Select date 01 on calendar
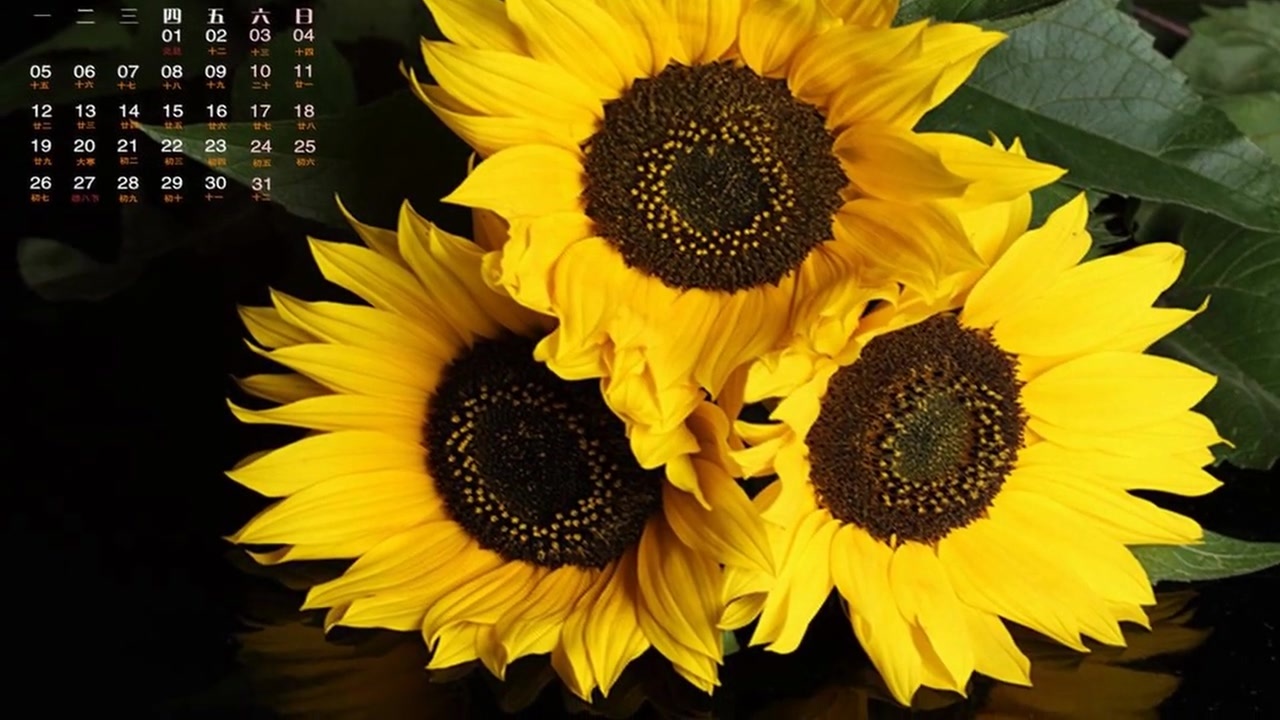The height and width of the screenshot is (720, 1280). click(172, 36)
